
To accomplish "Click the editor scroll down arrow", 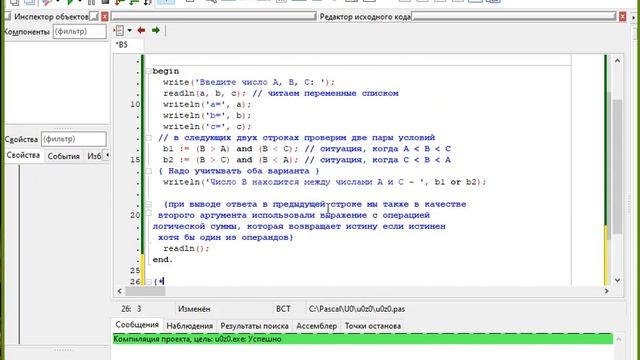I will pos(617,280).
